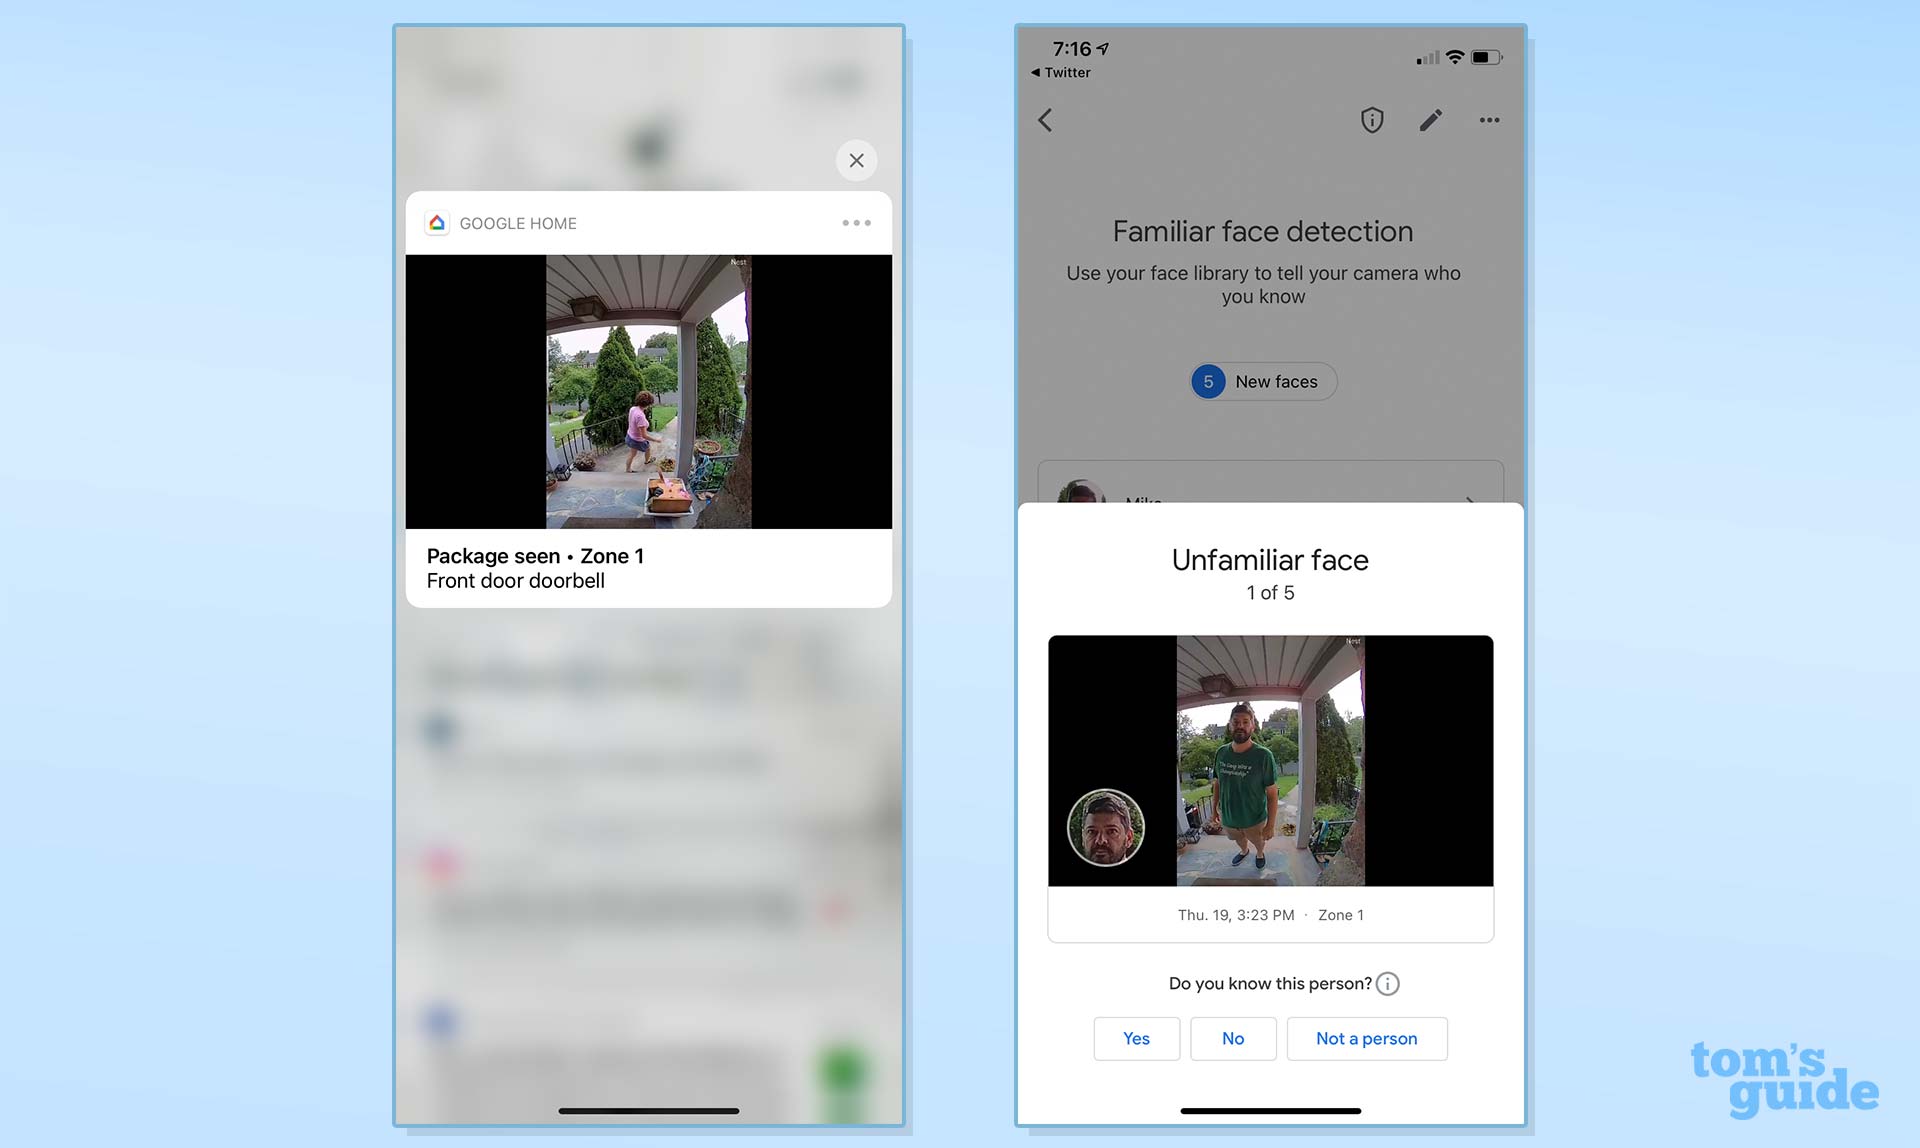Tap the back arrow navigation icon
The width and height of the screenshot is (1920, 1148).
tap(1047, 119)
